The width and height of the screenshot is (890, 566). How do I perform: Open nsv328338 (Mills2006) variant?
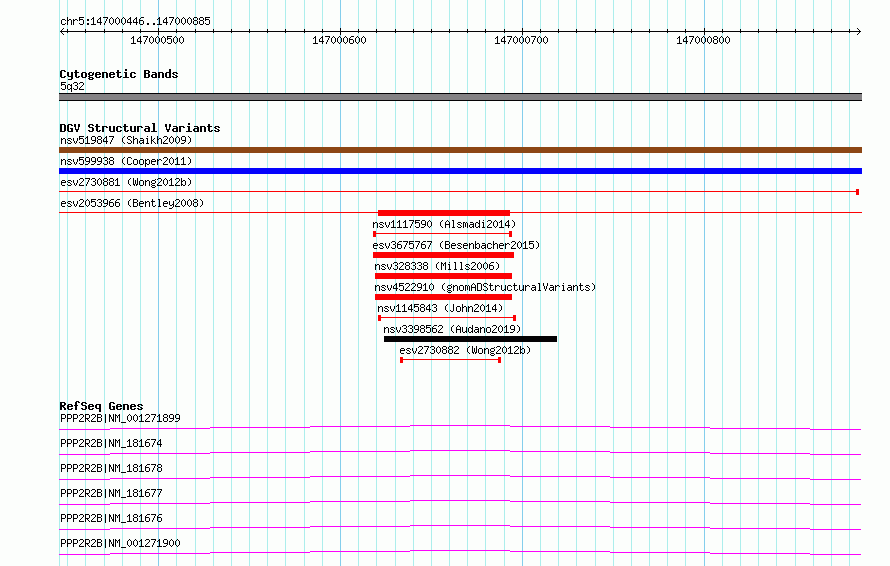click(437, 266)
